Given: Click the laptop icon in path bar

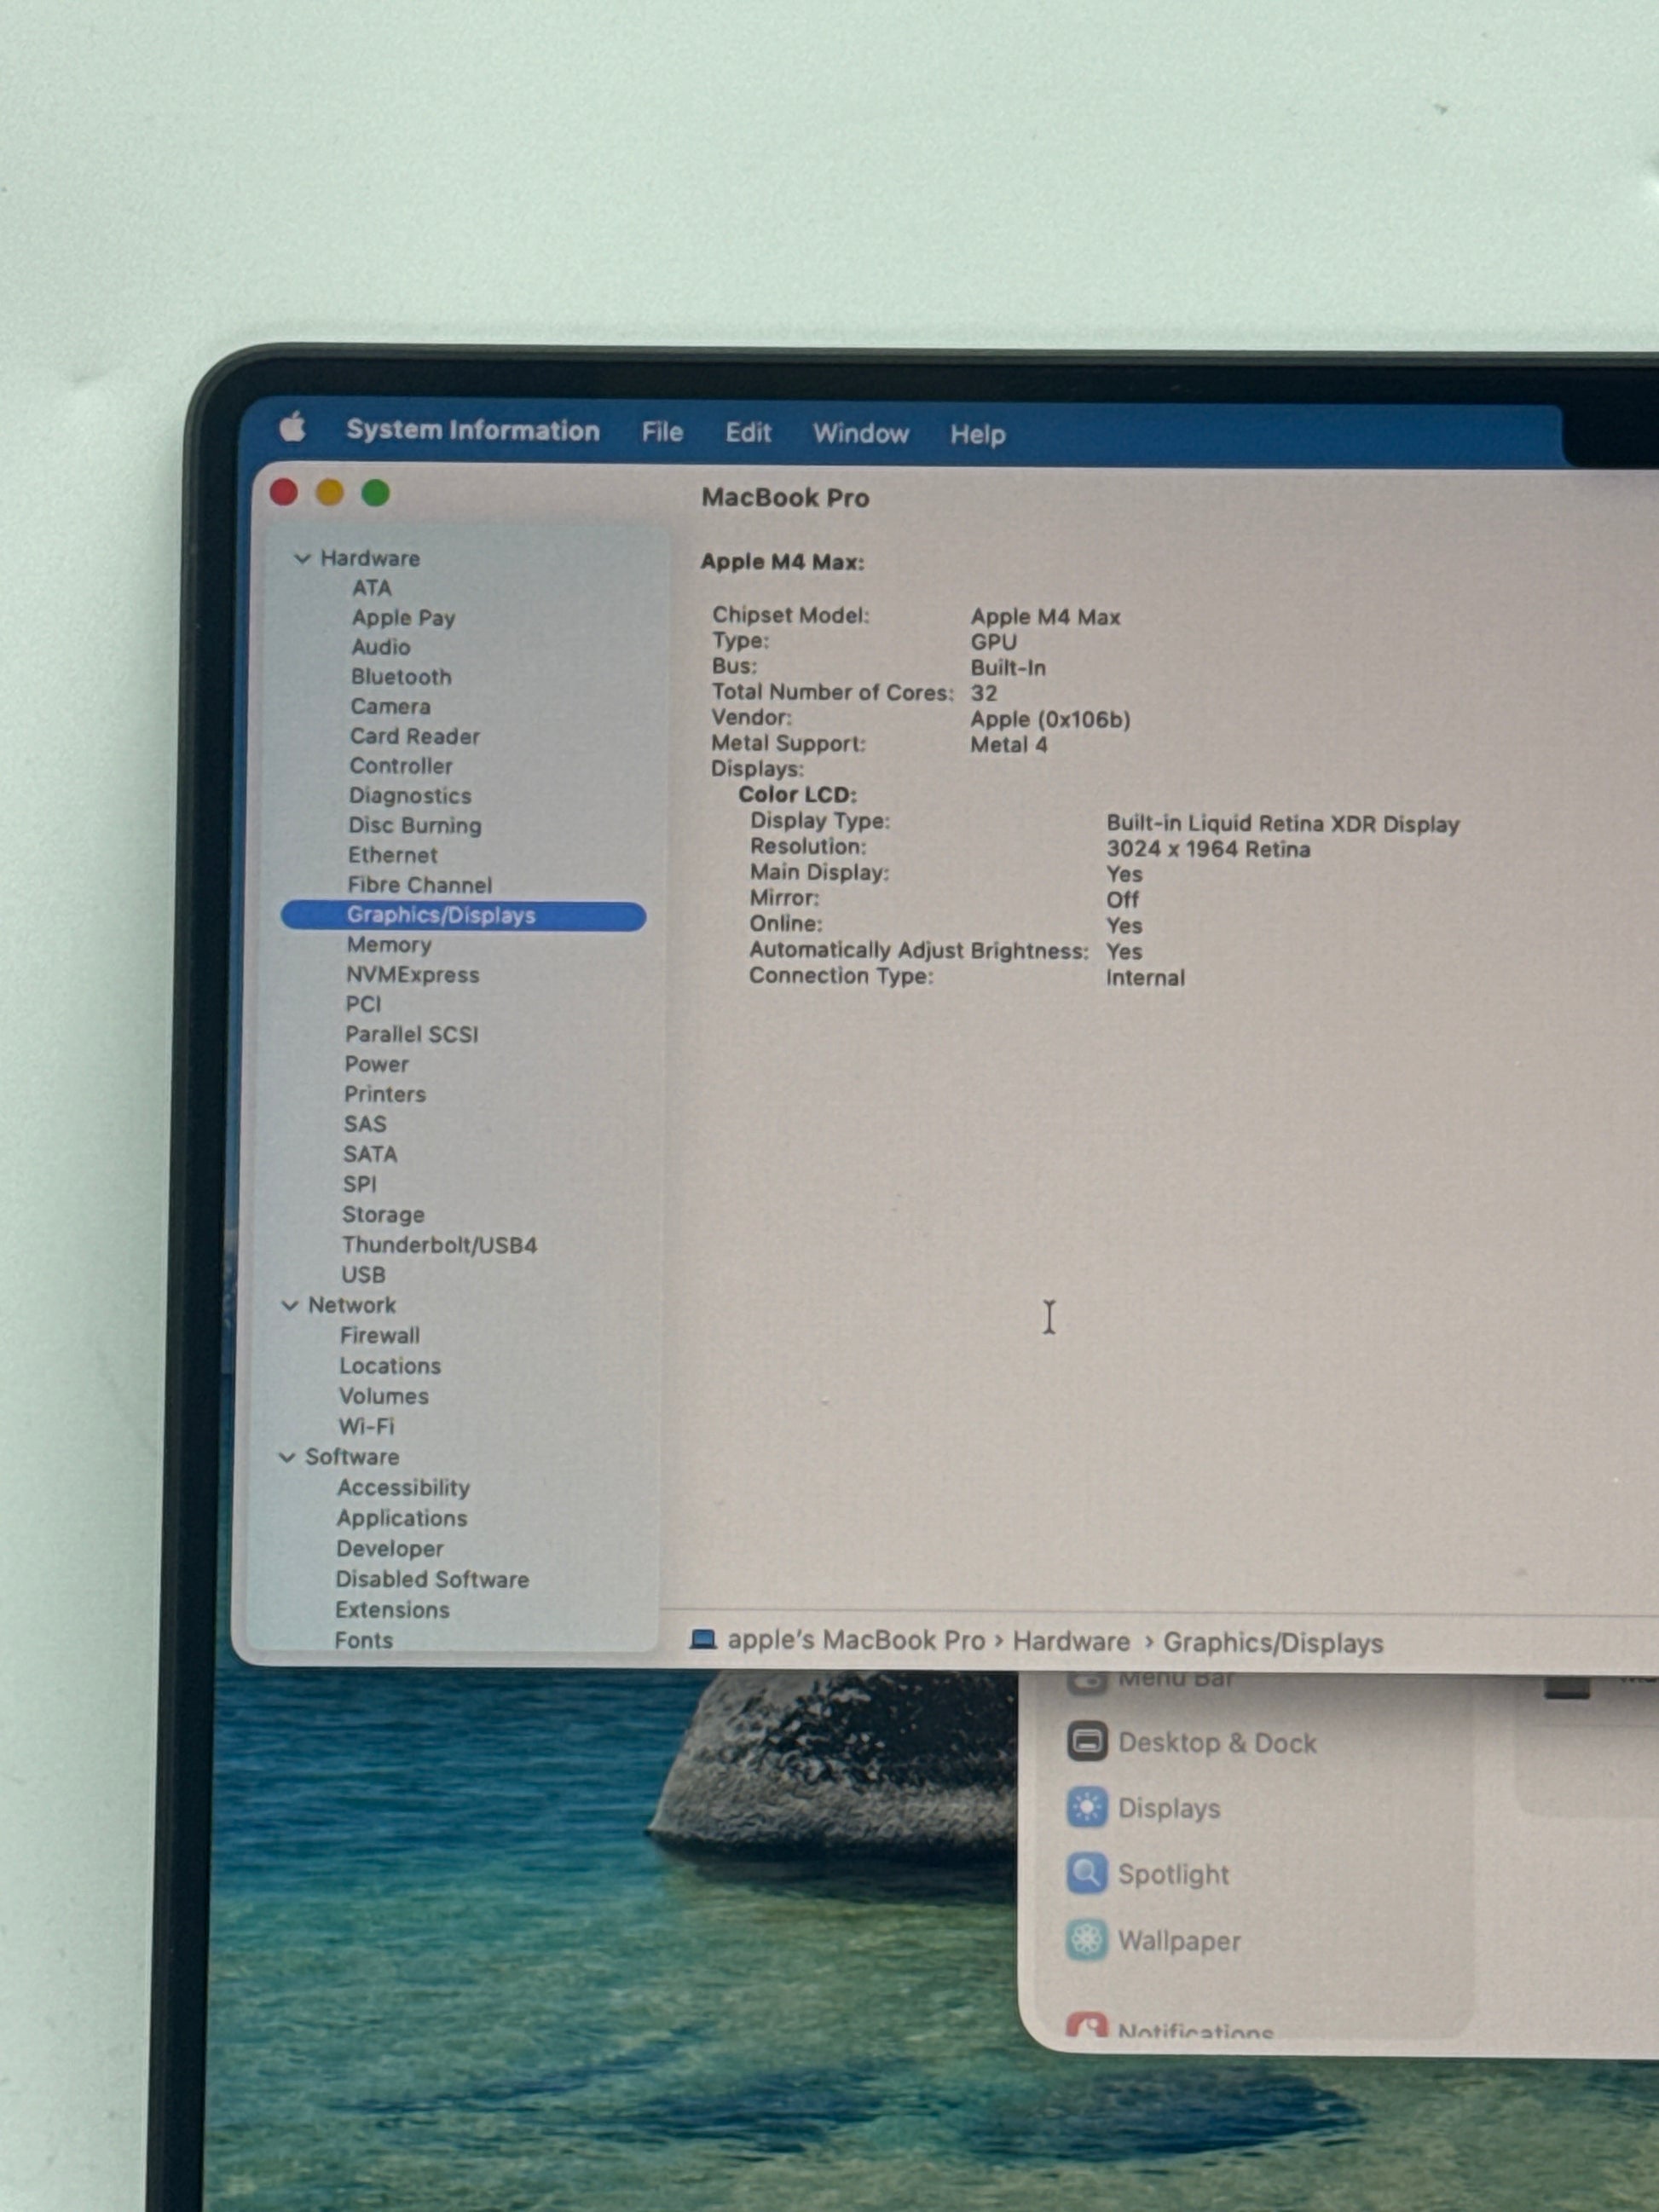Looking at the screenshot, I should click(703, 1640).
